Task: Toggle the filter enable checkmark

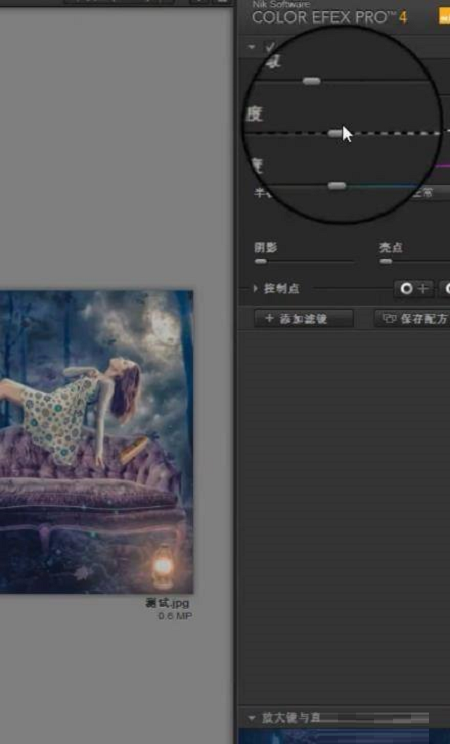Action: point(270,47)
